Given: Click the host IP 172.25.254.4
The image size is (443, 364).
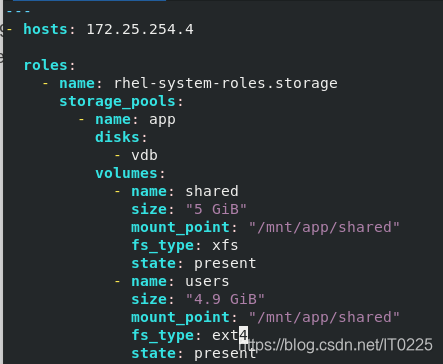Looking at the screenshot, I should (x=140, y=29).
